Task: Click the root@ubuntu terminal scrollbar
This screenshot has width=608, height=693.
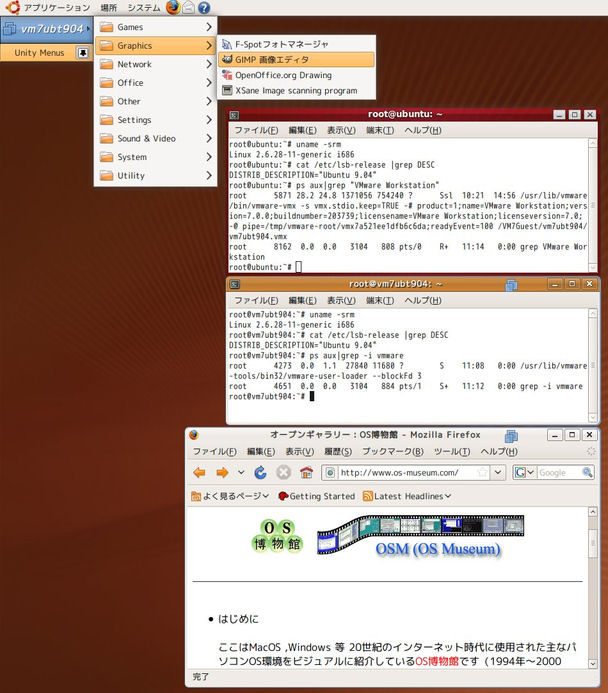Action: (x=593, y=205)
